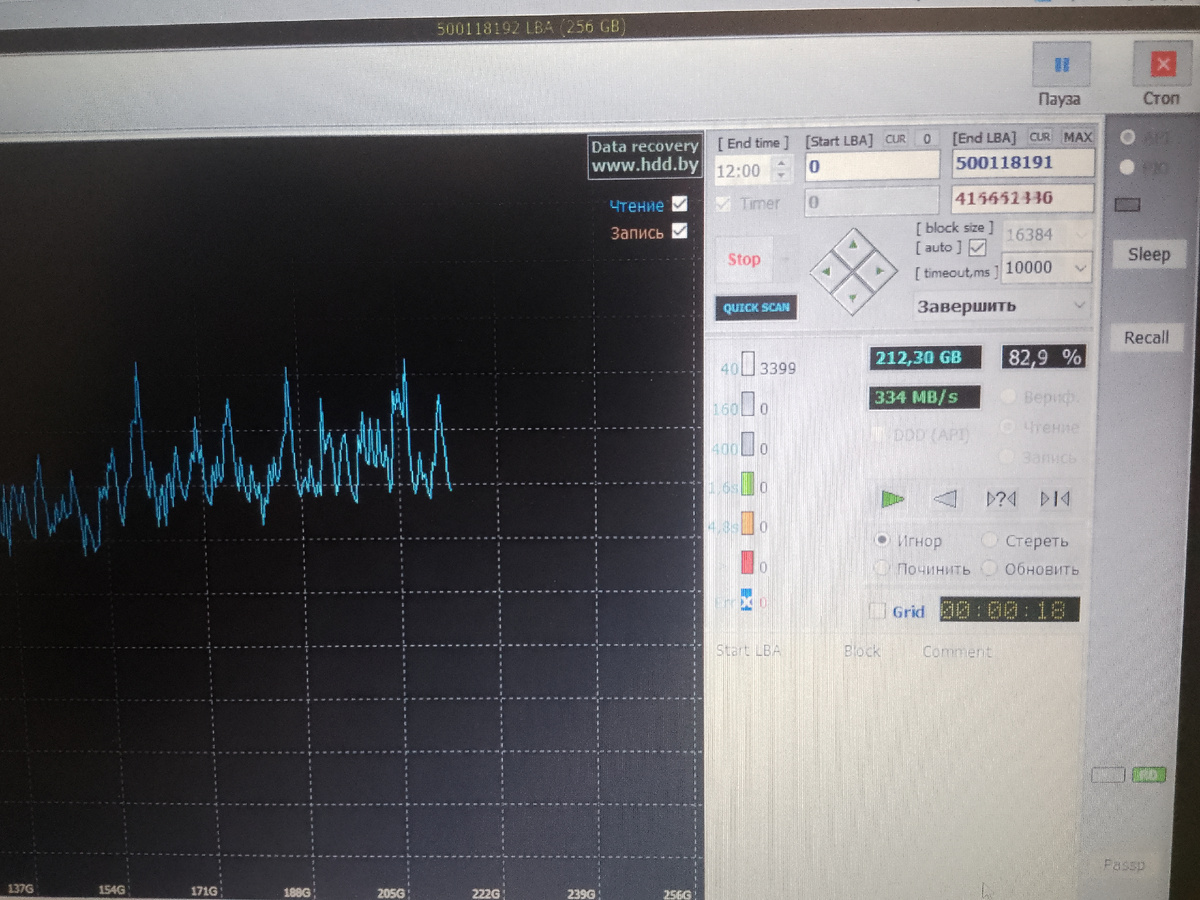
Task: Click the Recall button
Action: (1146, 337)
